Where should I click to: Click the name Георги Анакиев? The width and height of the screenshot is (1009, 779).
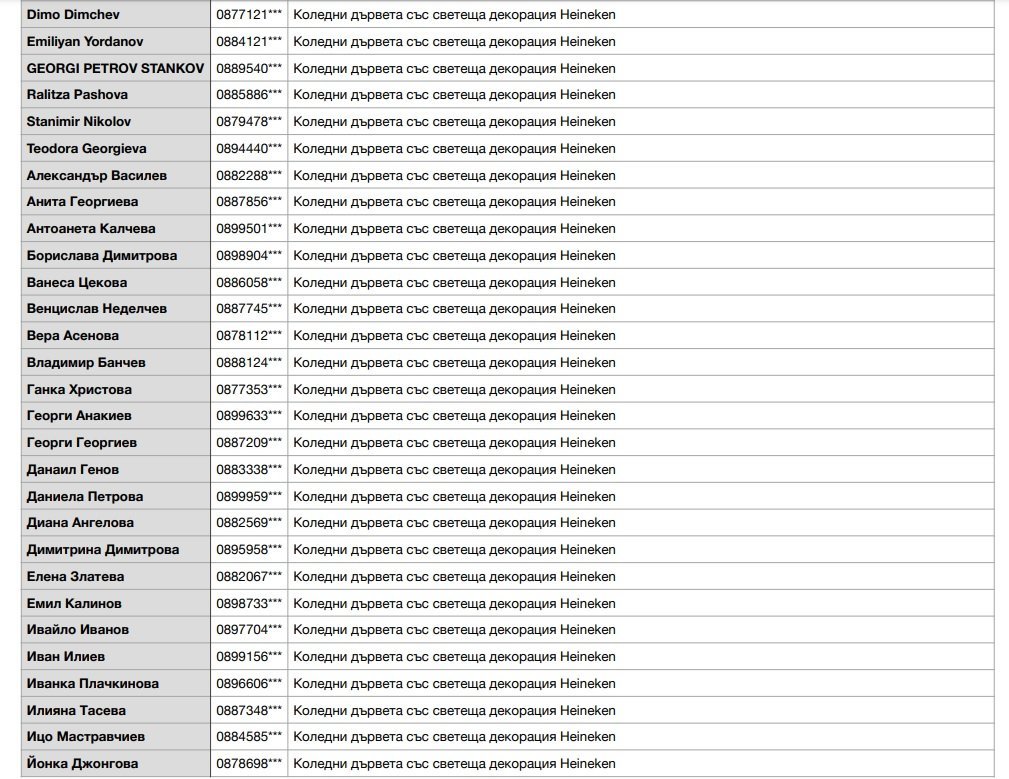[79, 416]
